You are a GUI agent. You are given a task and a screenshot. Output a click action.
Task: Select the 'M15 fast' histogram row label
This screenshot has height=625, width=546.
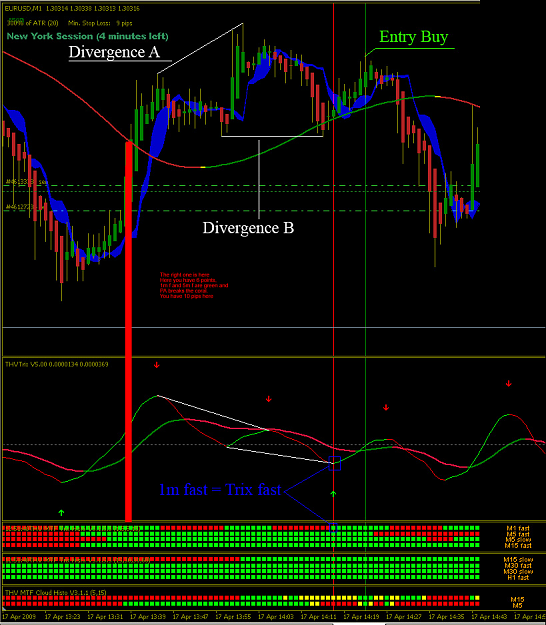[x=518, y=545]
